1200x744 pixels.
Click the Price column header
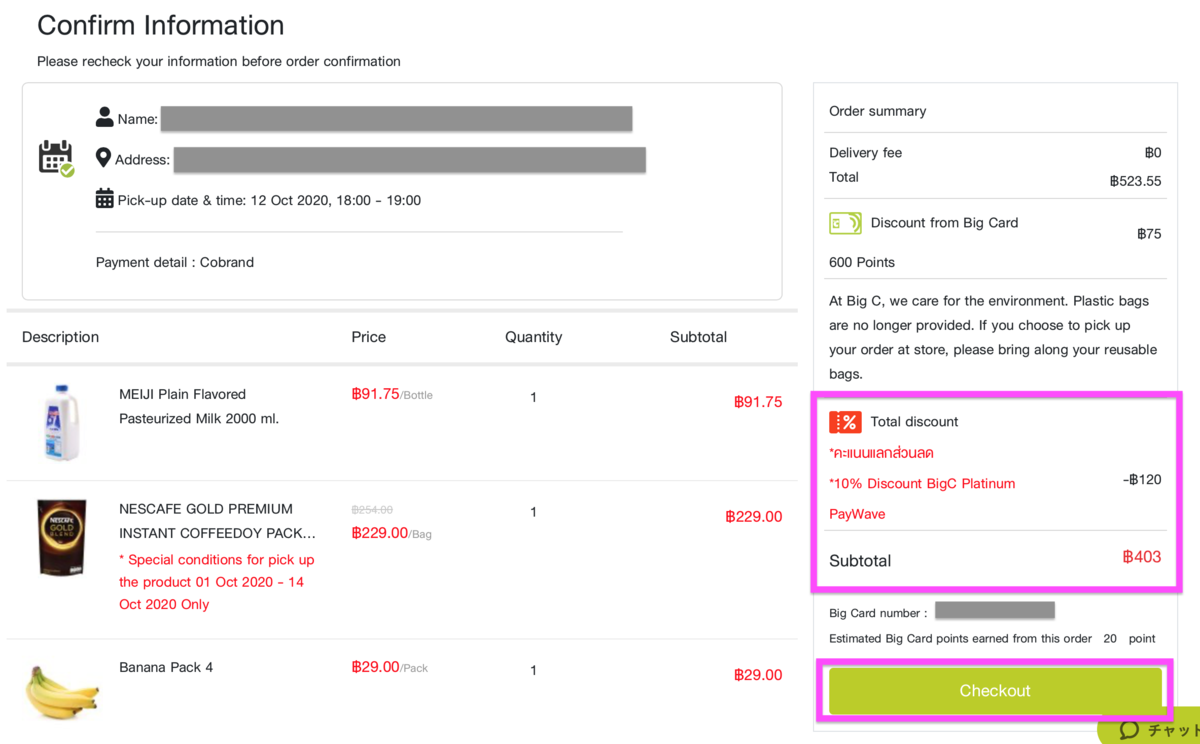click(x=368, y=337)
